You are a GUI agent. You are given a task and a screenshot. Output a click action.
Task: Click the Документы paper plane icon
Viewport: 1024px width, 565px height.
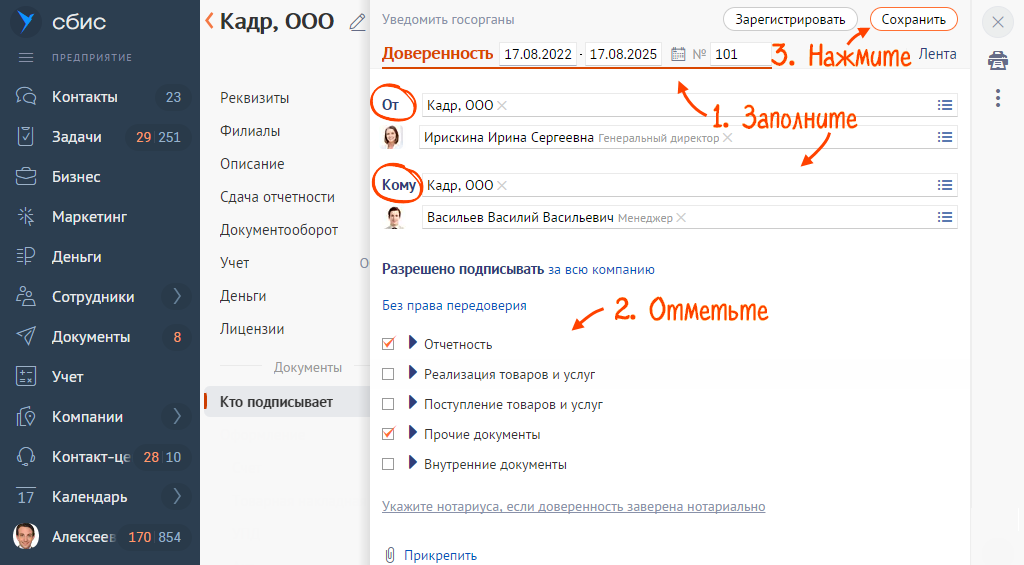[26, 336]
